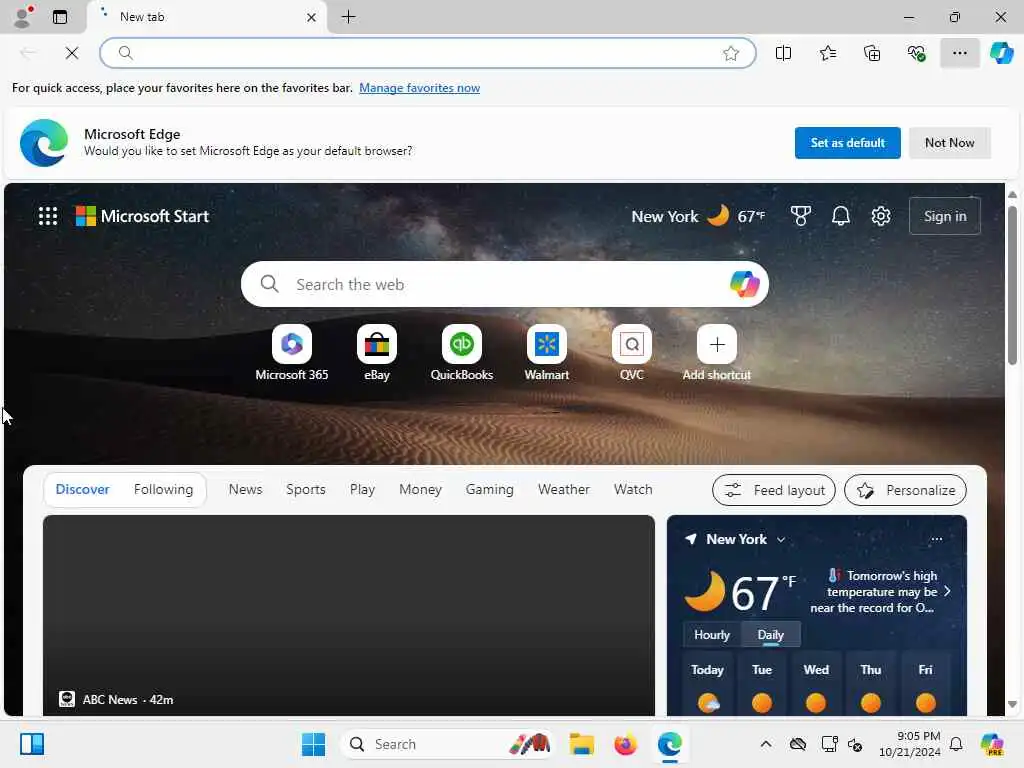Open Windows widgets panel icon
Image resolution: width=1024 pixels, height=768 pixels.
(x=31, y=744)
